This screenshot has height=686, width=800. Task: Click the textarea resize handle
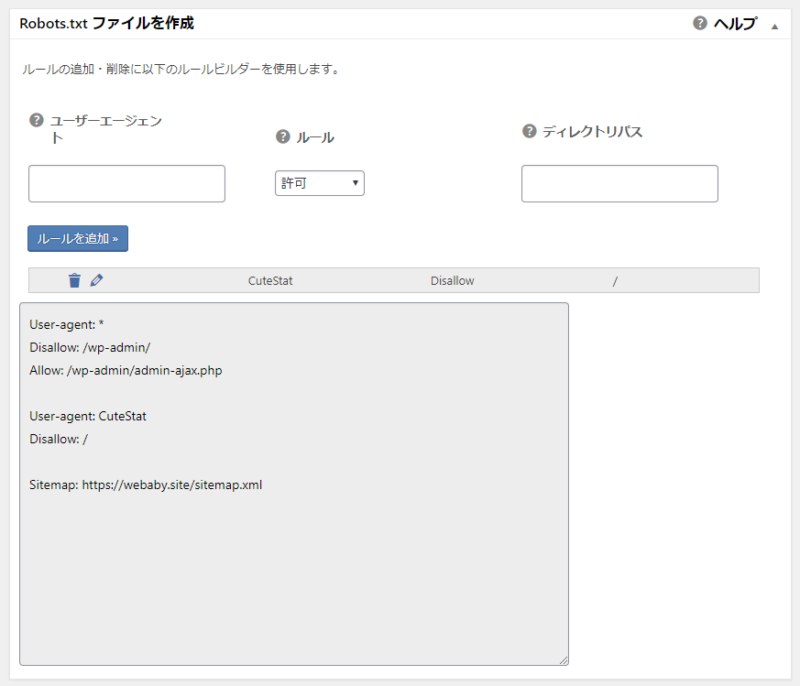562,658
